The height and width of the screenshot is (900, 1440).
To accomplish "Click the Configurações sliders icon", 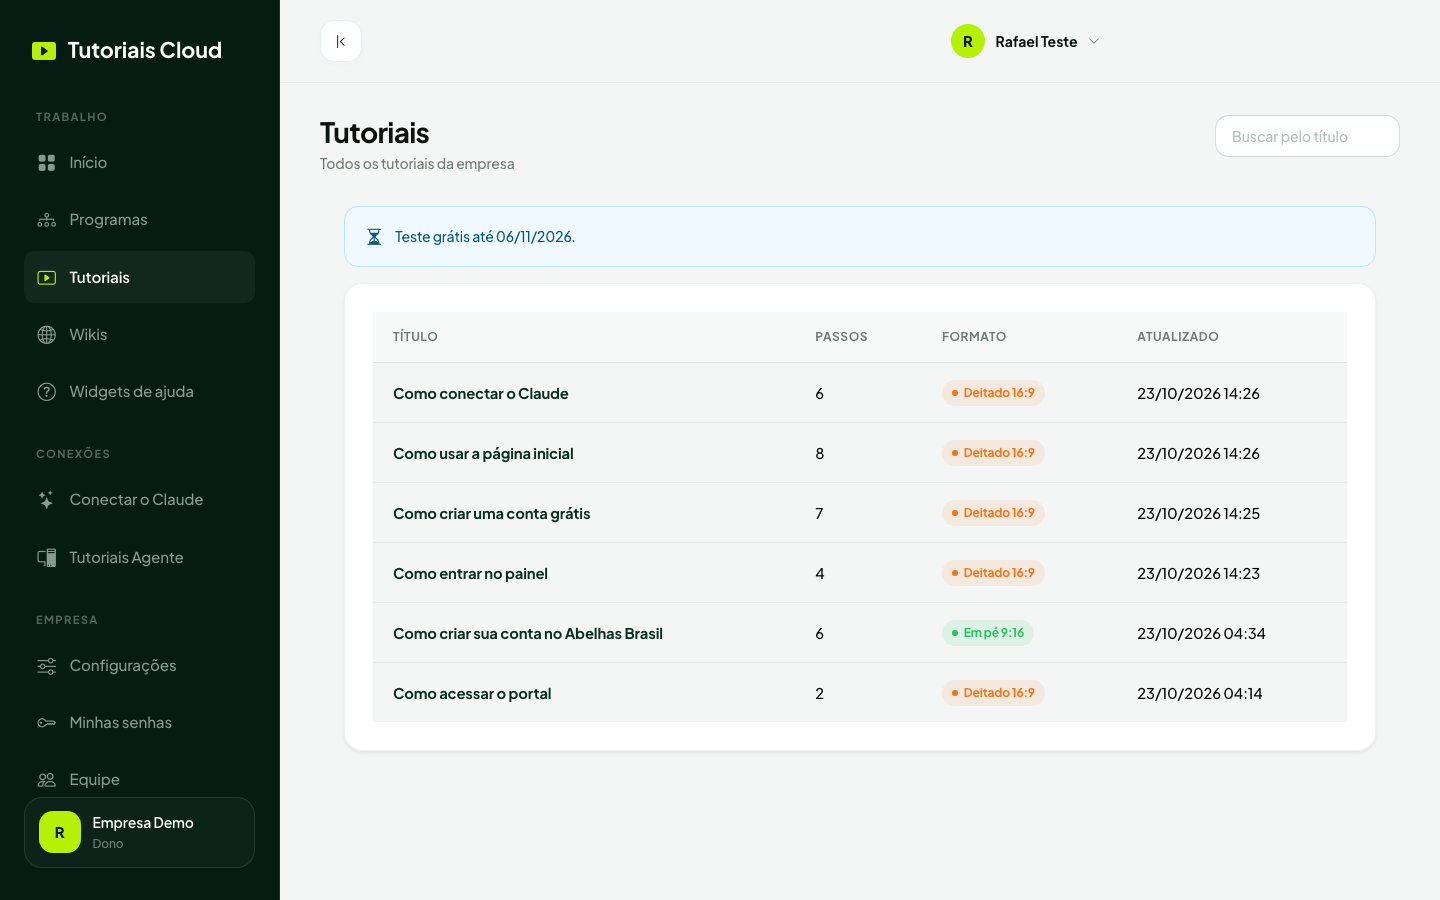I will click(47, 666).
